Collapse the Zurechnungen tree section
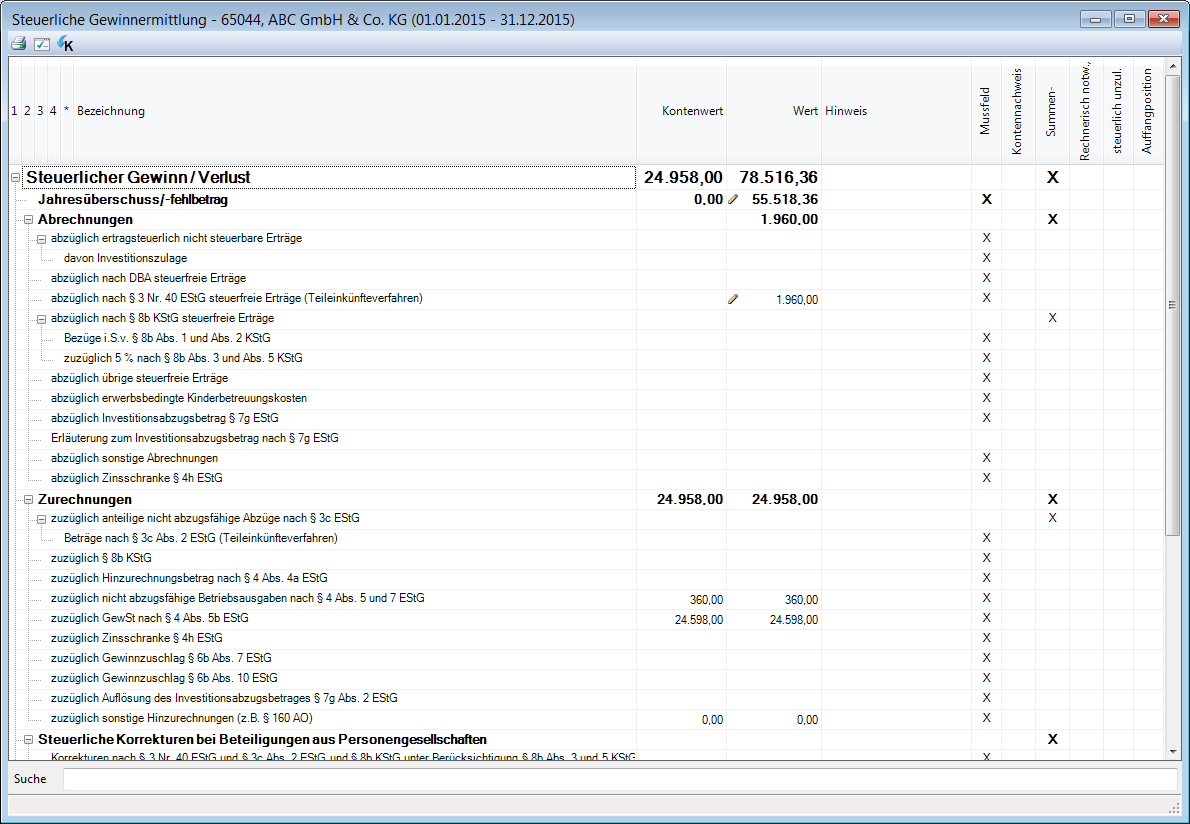1190x824 pixels. (x=29, y=499)
